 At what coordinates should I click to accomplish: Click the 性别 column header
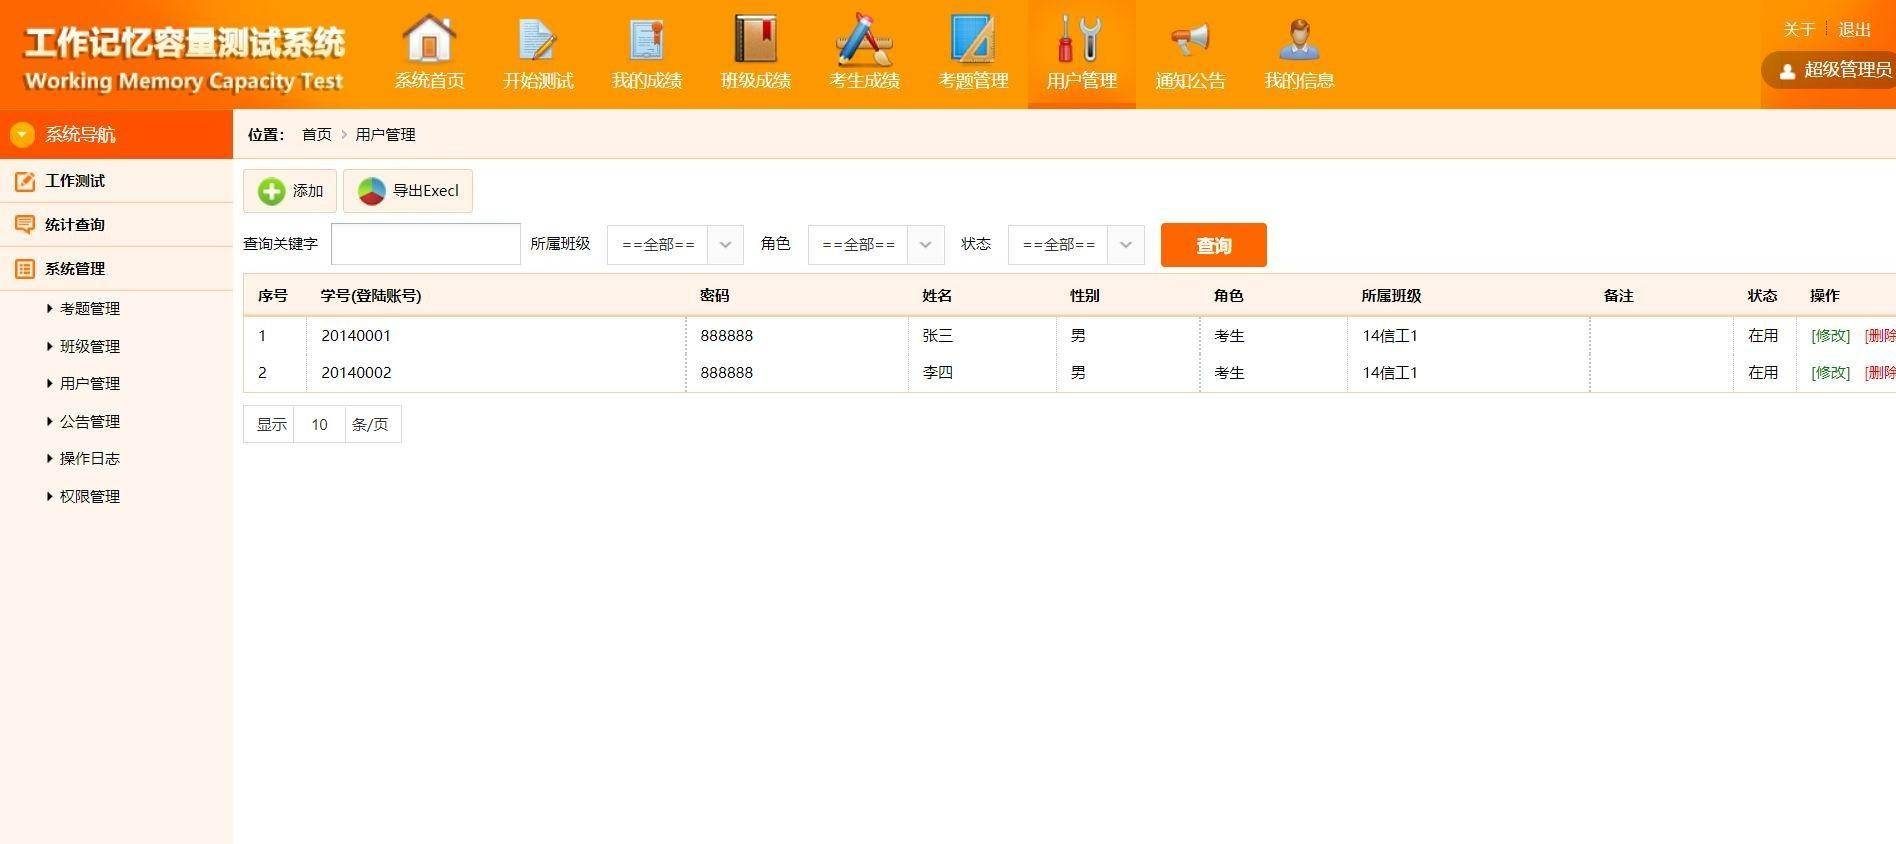[1084, 296]
